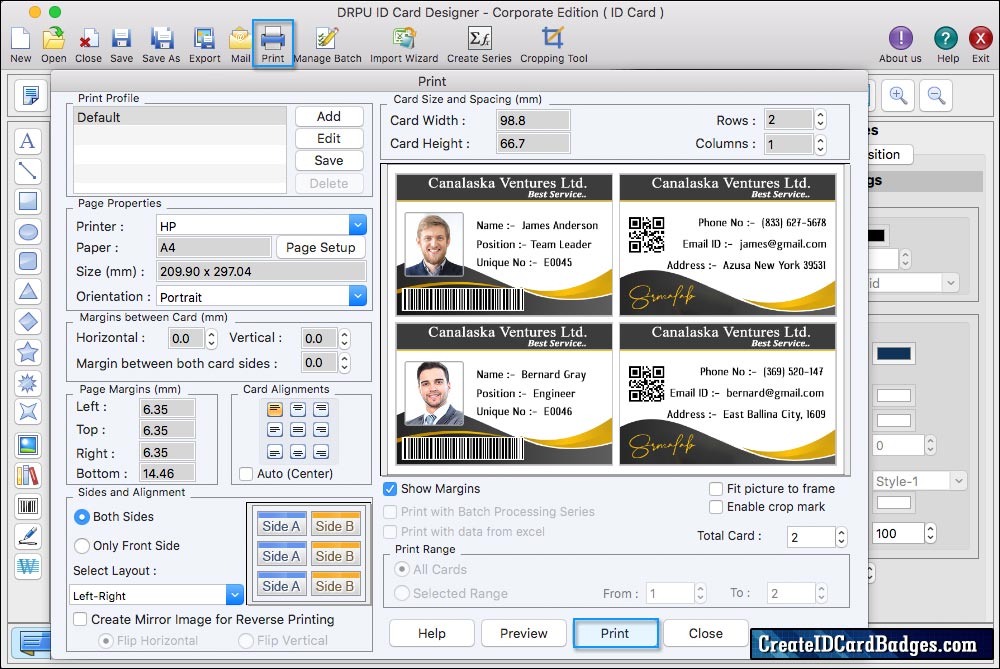This screenshot has width=1000, height=669.
Task: Click the Exit icon
Action: coord(980,44)
